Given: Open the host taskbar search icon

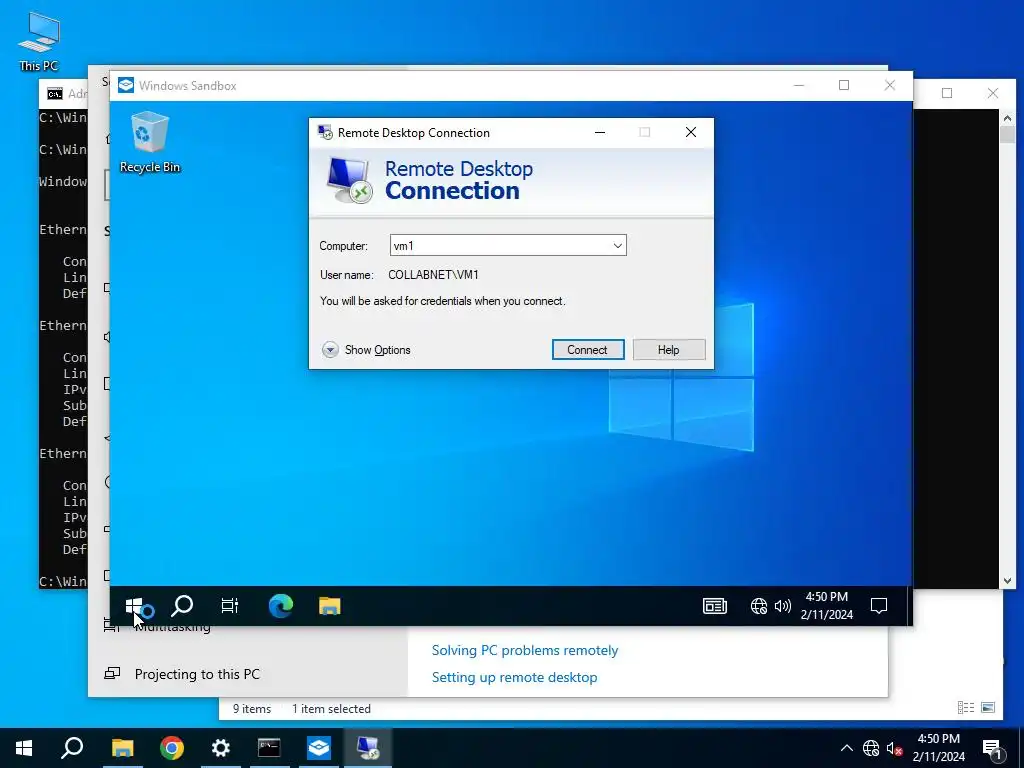Looking at the screenshot, I should coord(72,748).
